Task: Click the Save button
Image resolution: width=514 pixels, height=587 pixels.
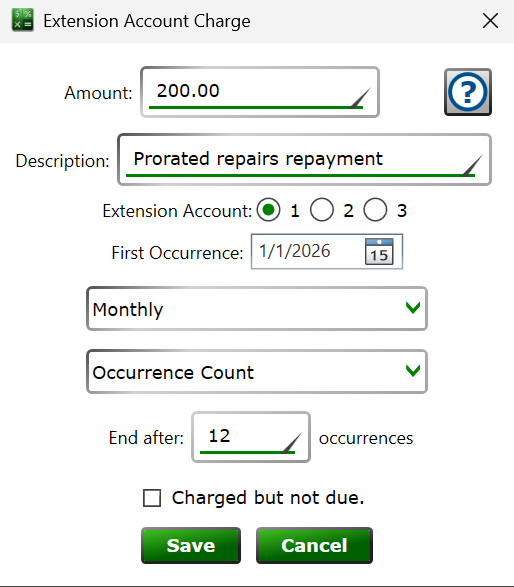Action: pos(191,545)
